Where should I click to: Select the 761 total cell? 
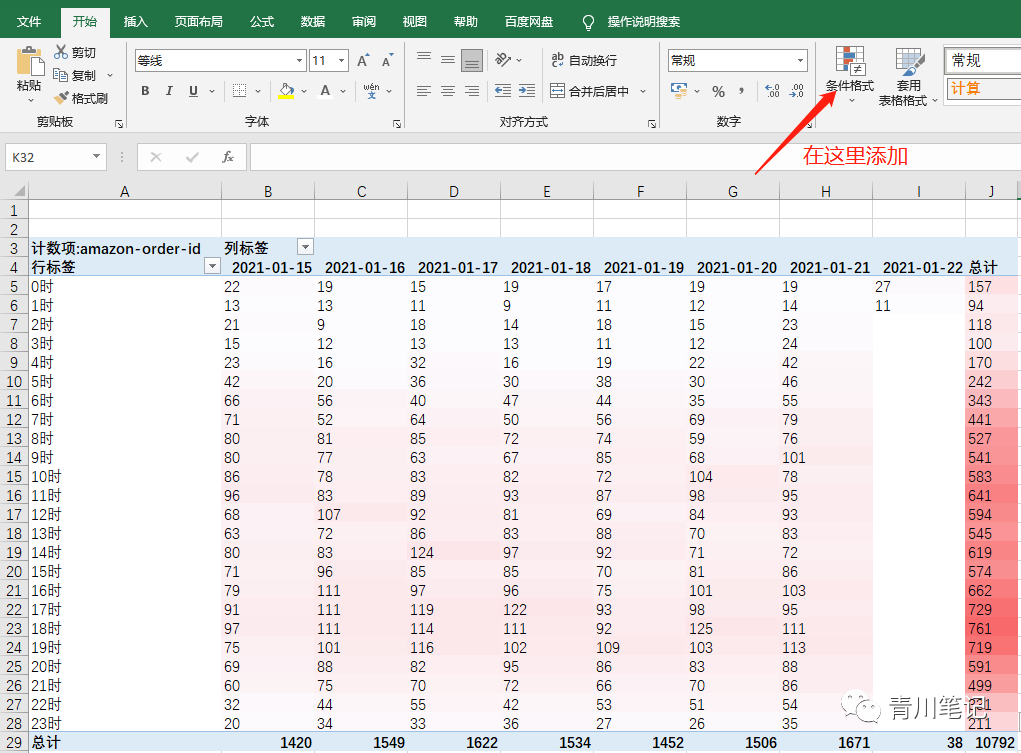992,629
